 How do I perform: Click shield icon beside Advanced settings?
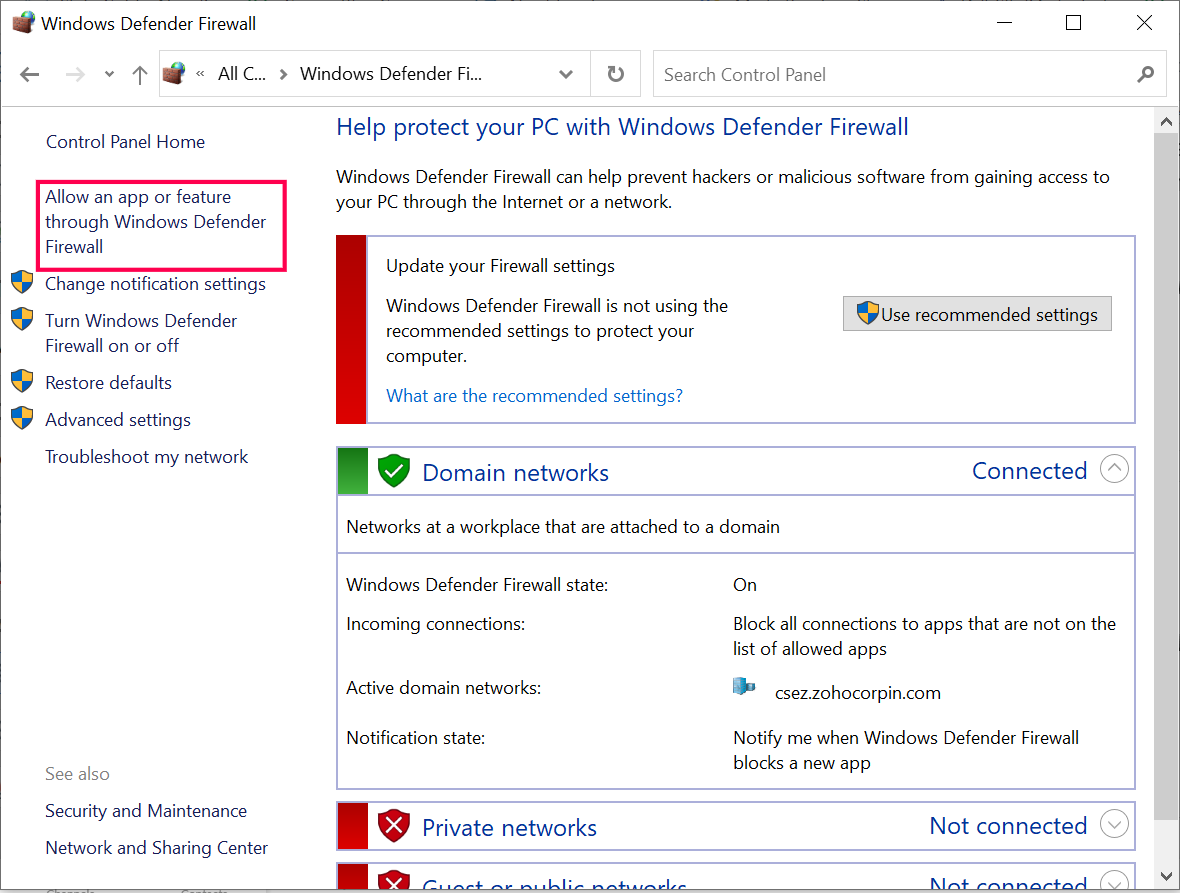click(23, 418)
